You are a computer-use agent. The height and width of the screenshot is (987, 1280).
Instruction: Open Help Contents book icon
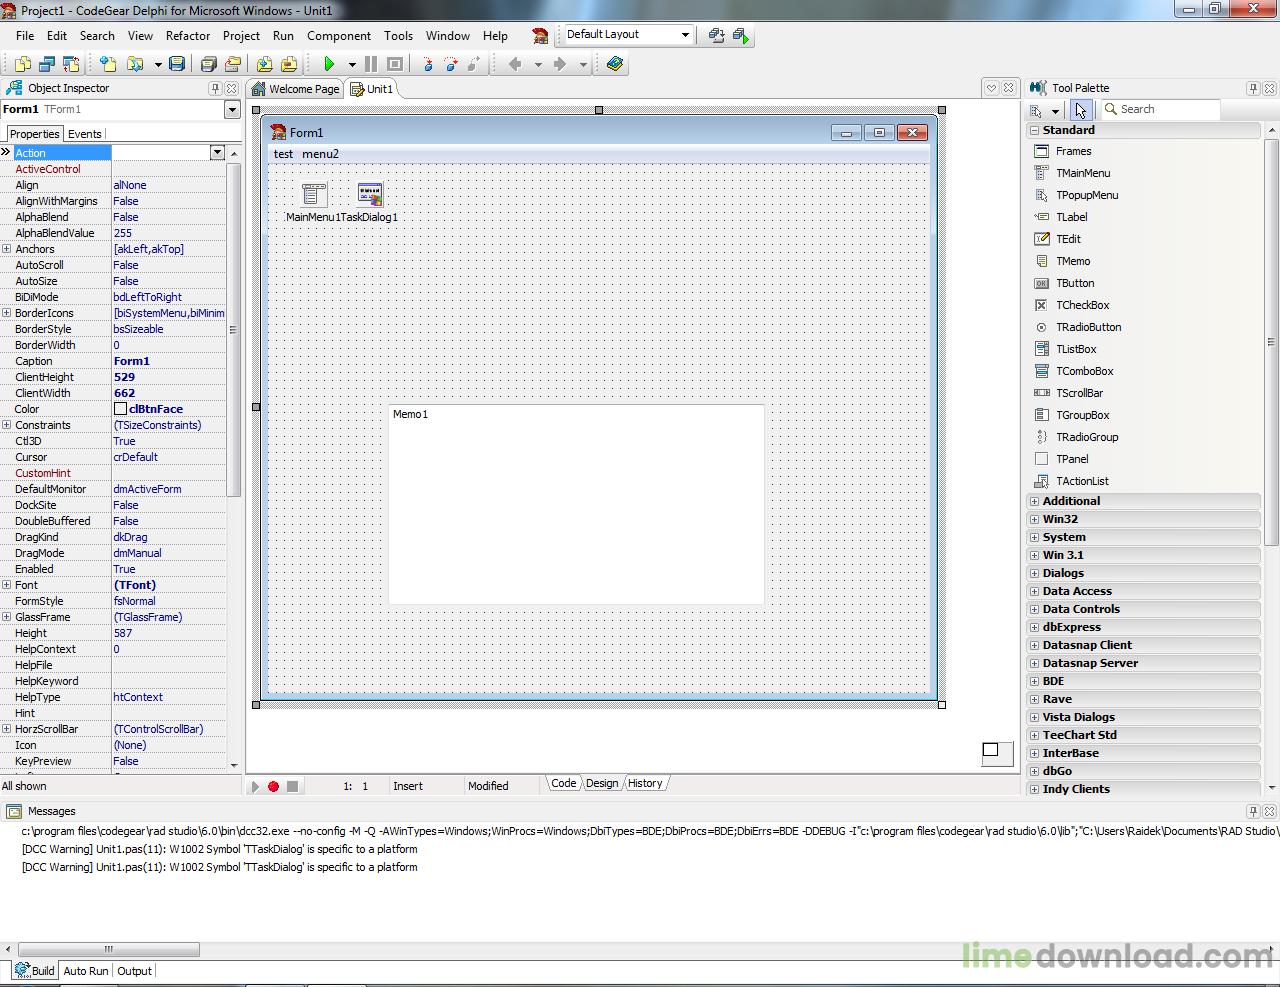615,64
